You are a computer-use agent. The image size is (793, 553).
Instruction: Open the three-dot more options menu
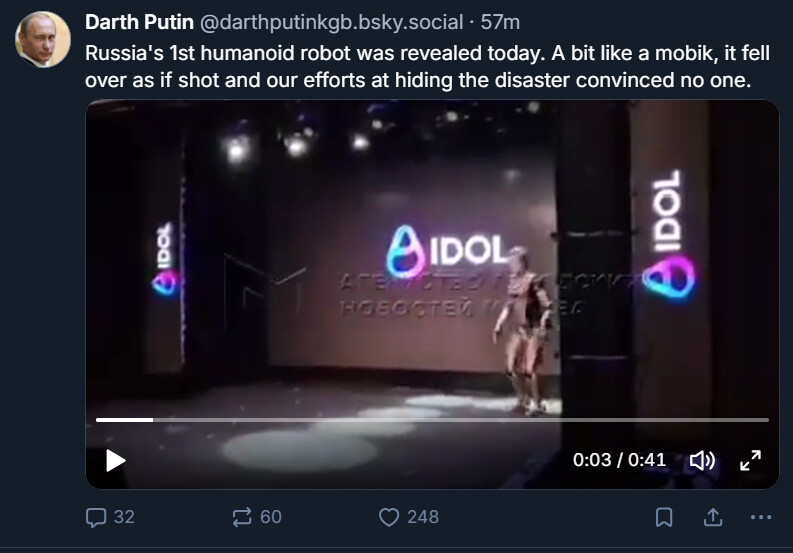761,517
